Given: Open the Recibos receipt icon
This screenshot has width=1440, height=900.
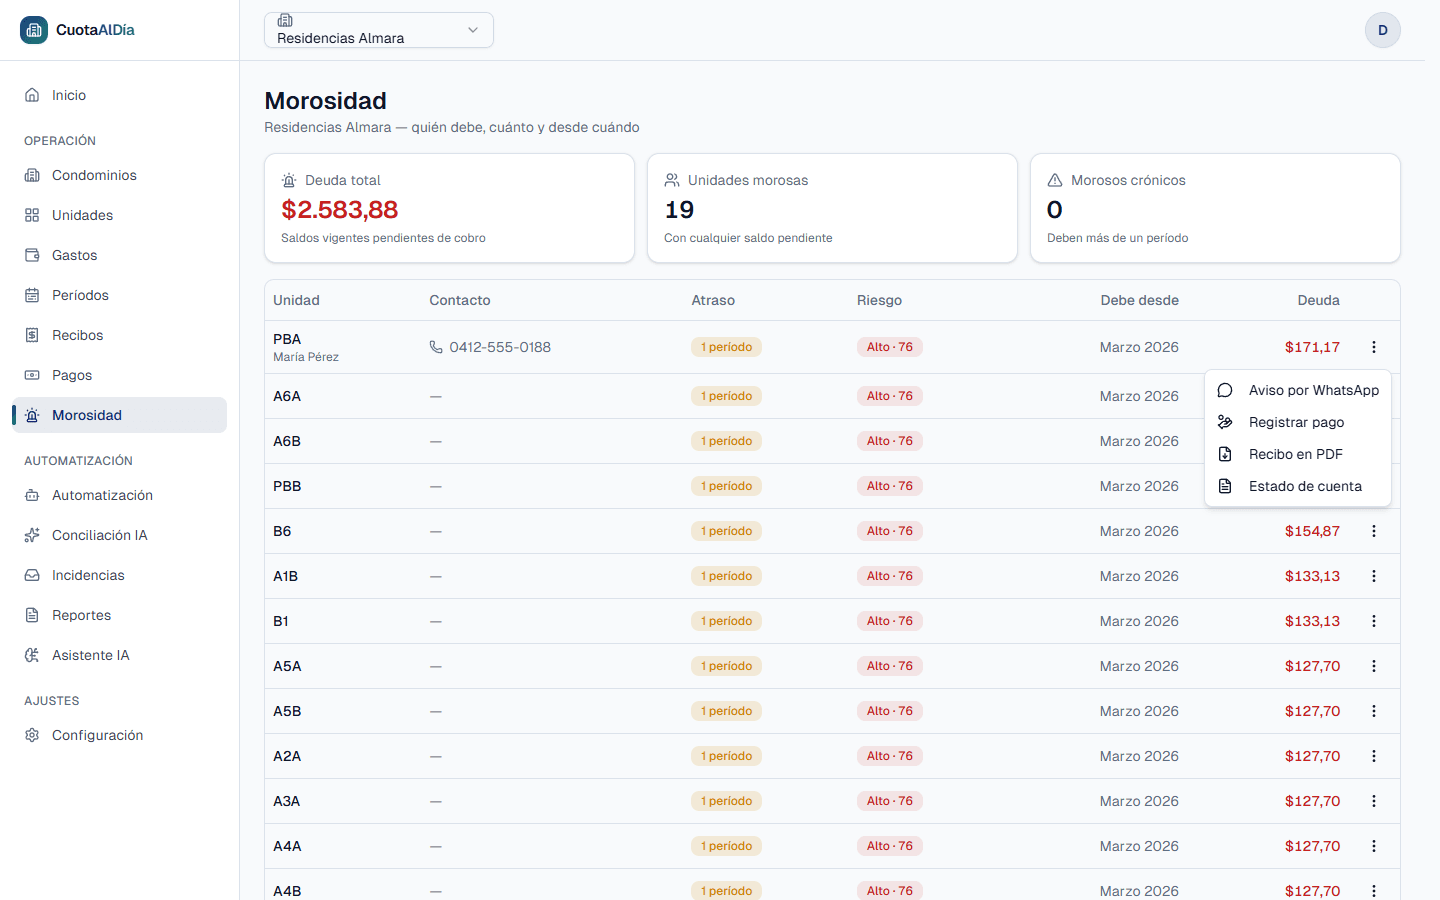Looking at the screenshot, I should tap(32, 335).
